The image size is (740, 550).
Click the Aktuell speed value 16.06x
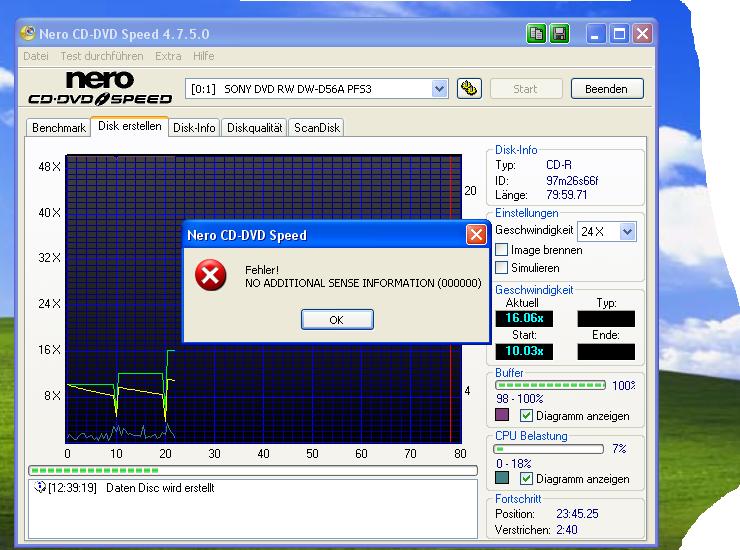pyautogui.click(x=524, y=319)
